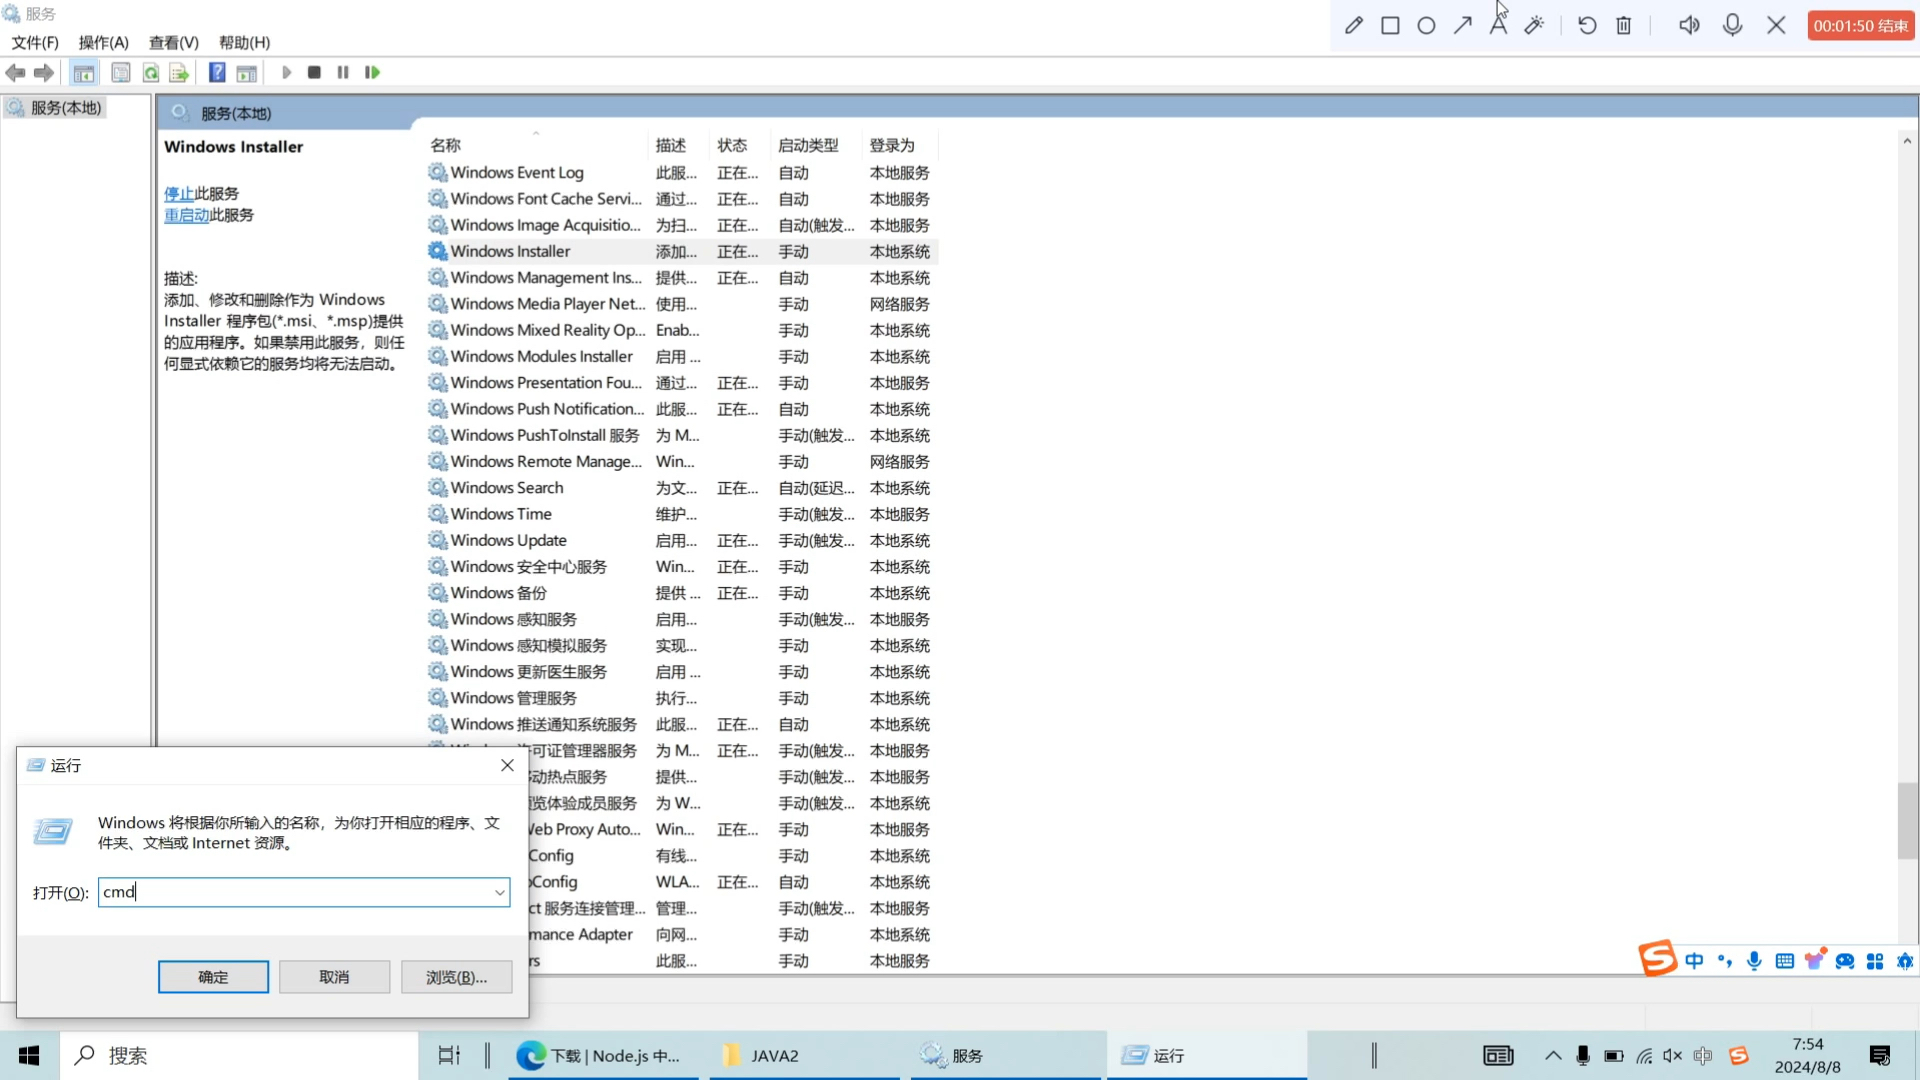
Task: Open 文件(F) menu in Services window
Action: click(x=37, y=42)
